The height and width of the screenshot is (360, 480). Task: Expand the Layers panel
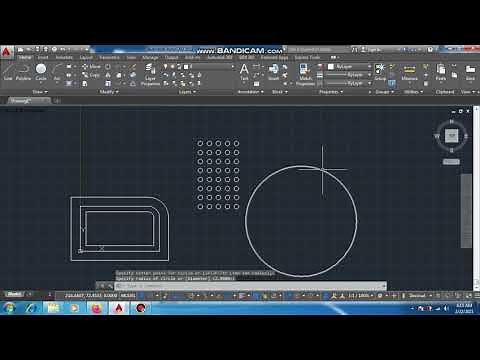(x=187, y=92)
